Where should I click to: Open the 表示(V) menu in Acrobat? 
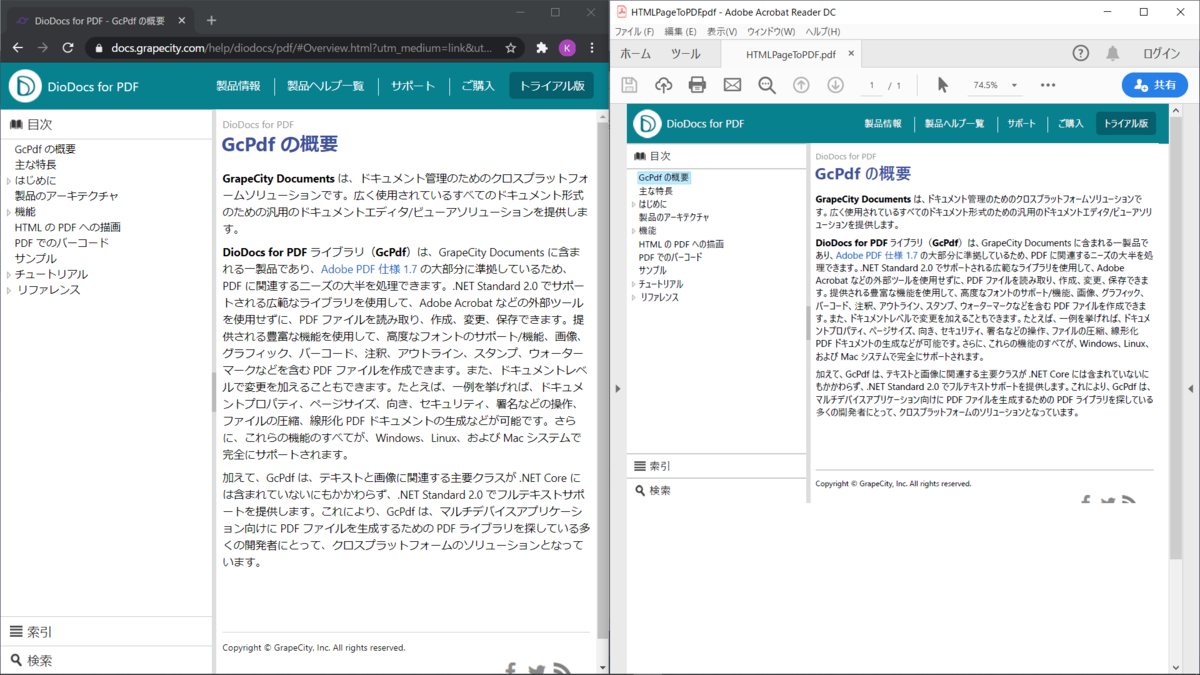[x=722, y=32]
